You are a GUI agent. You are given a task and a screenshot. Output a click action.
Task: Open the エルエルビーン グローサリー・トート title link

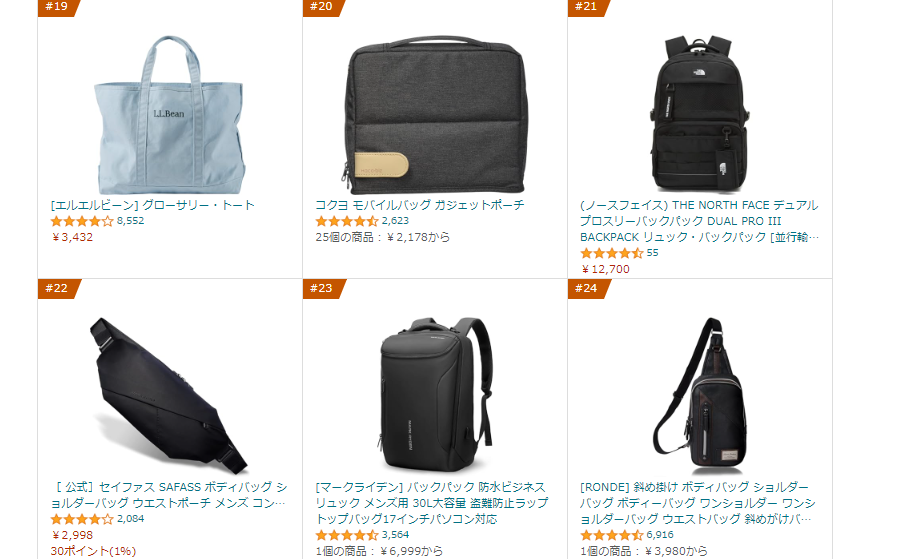[x=152, y=205]
